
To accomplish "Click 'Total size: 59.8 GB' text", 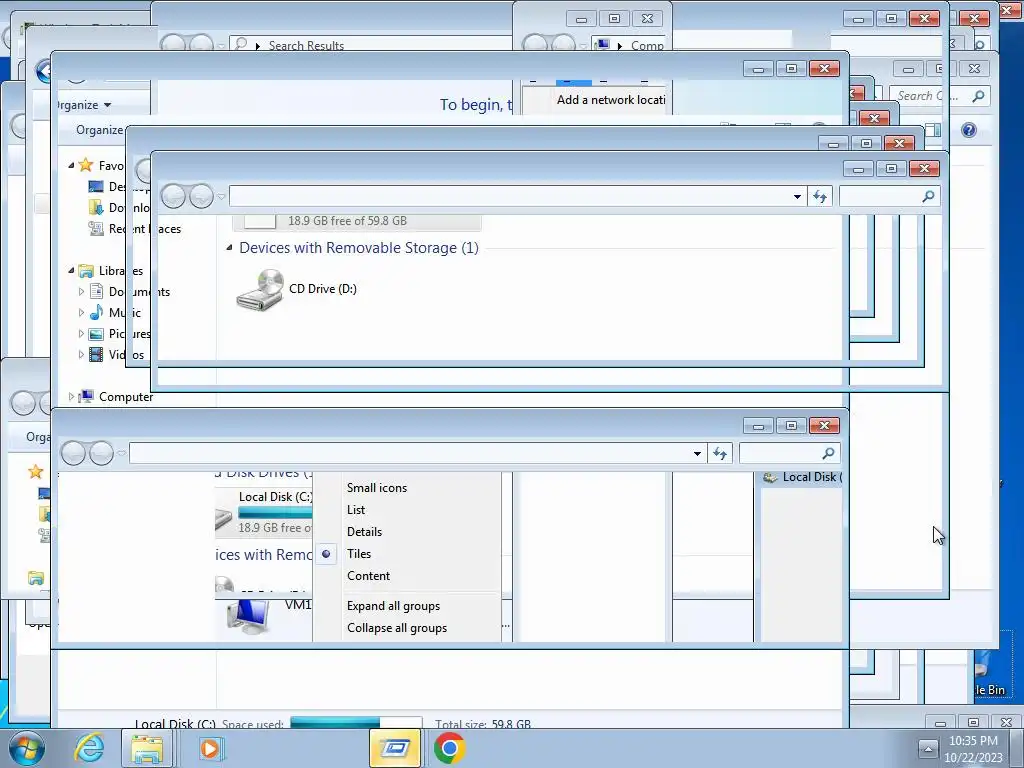I will (483, 724).
